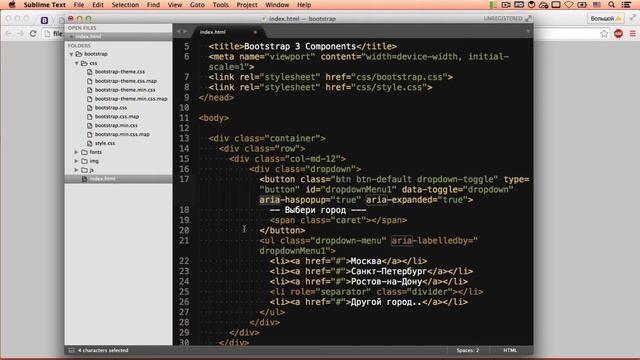The image size is (640, 360).
Task: Click the Chrome fullscreen arrows icon
Action: point(633,18)
